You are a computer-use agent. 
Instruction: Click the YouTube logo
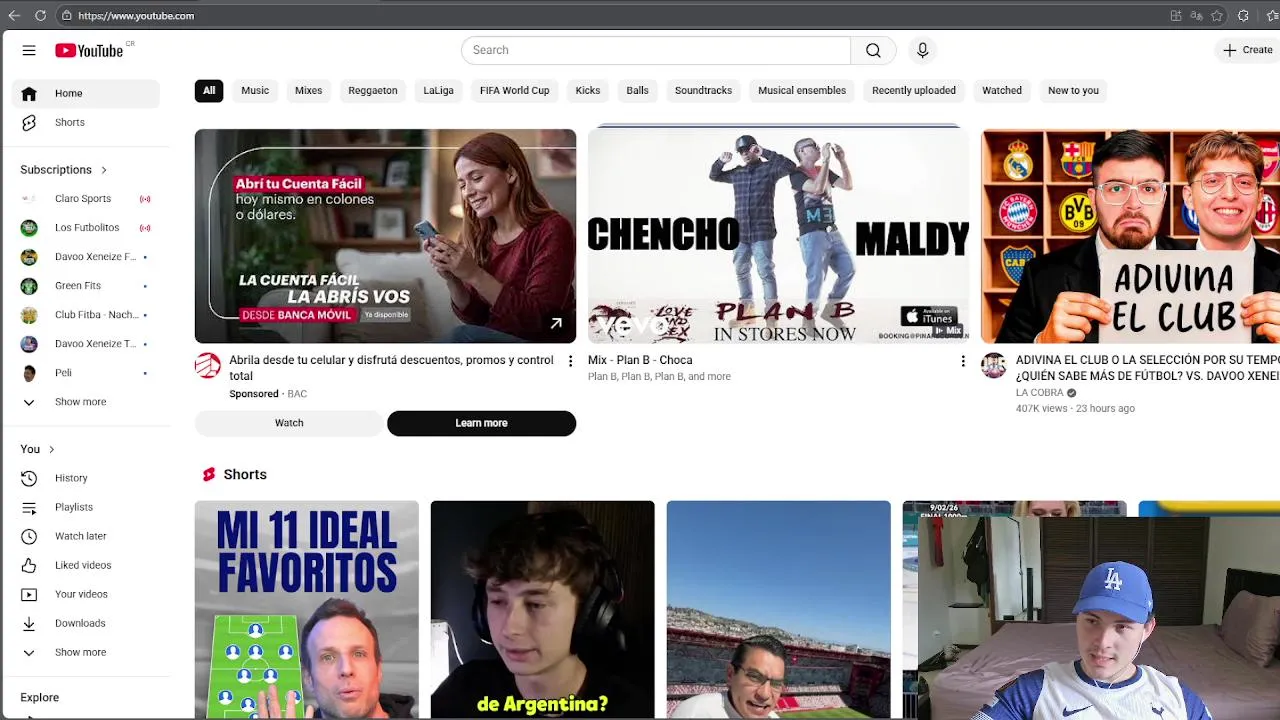pos(89,50)
